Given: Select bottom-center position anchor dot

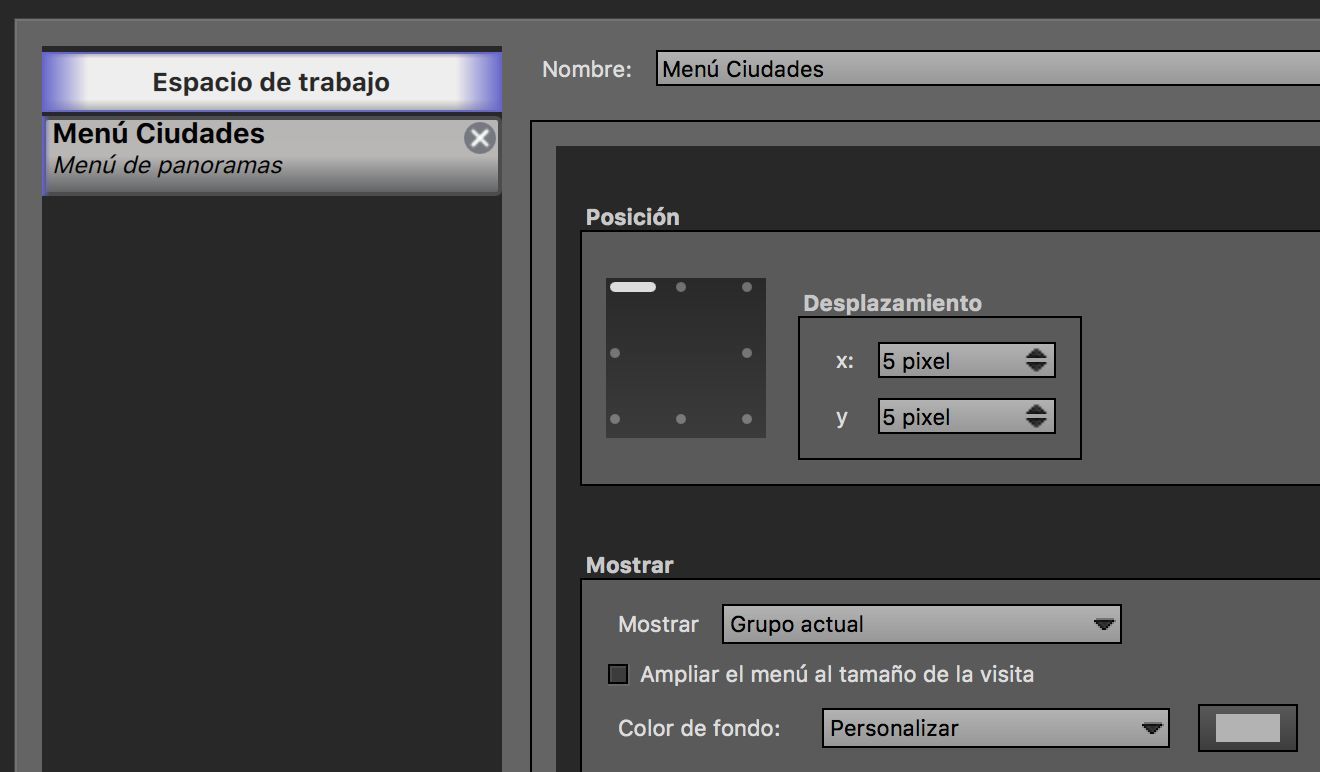Looking at the screenshot, I should (681, 419).
